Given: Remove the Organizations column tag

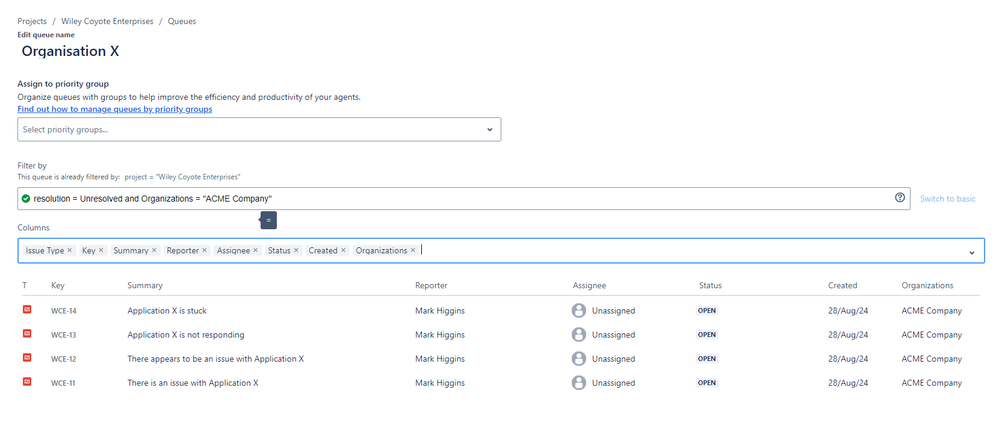Looking at the screenshot, I should 413,250.
